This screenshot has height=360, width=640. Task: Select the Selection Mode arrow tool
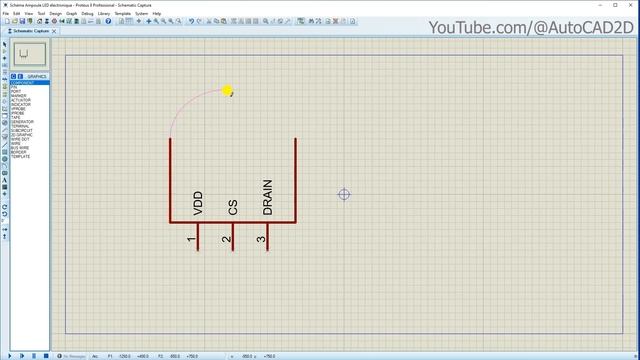tap(4, 44)
